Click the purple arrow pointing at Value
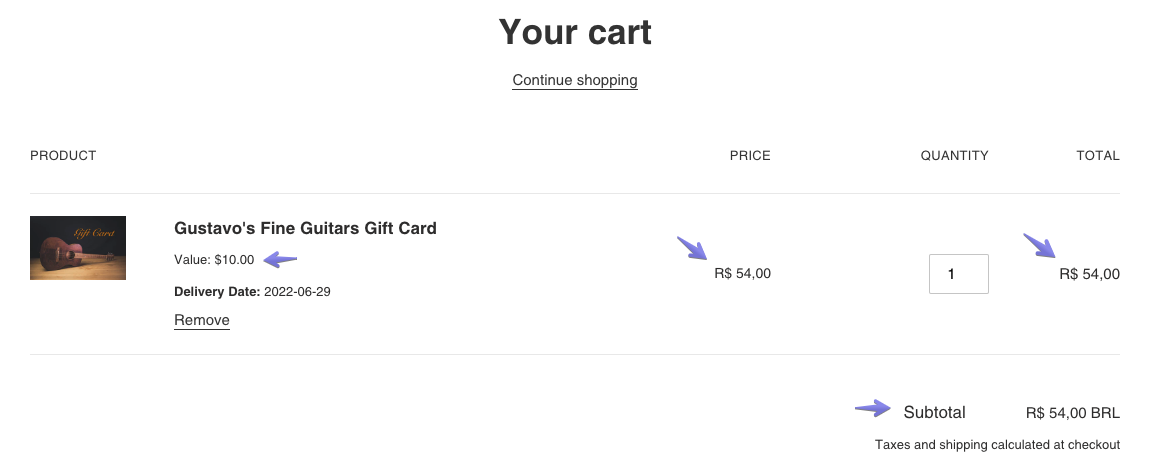 click(281, 260)
